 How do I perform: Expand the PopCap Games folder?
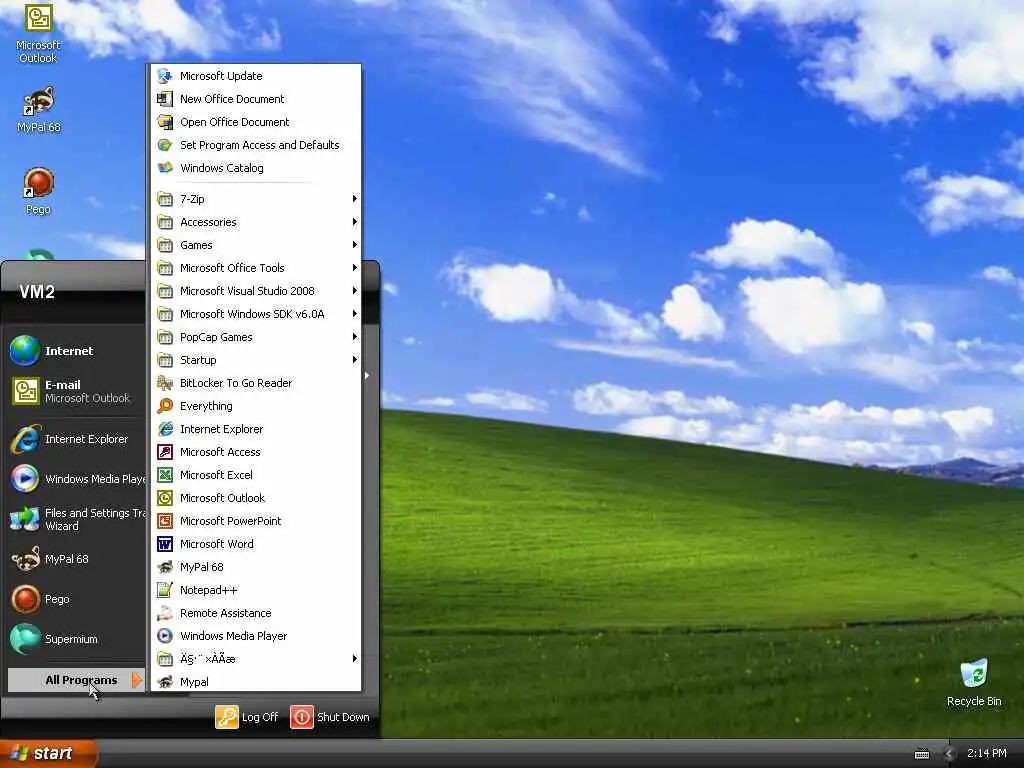click(x=256, y=337)
